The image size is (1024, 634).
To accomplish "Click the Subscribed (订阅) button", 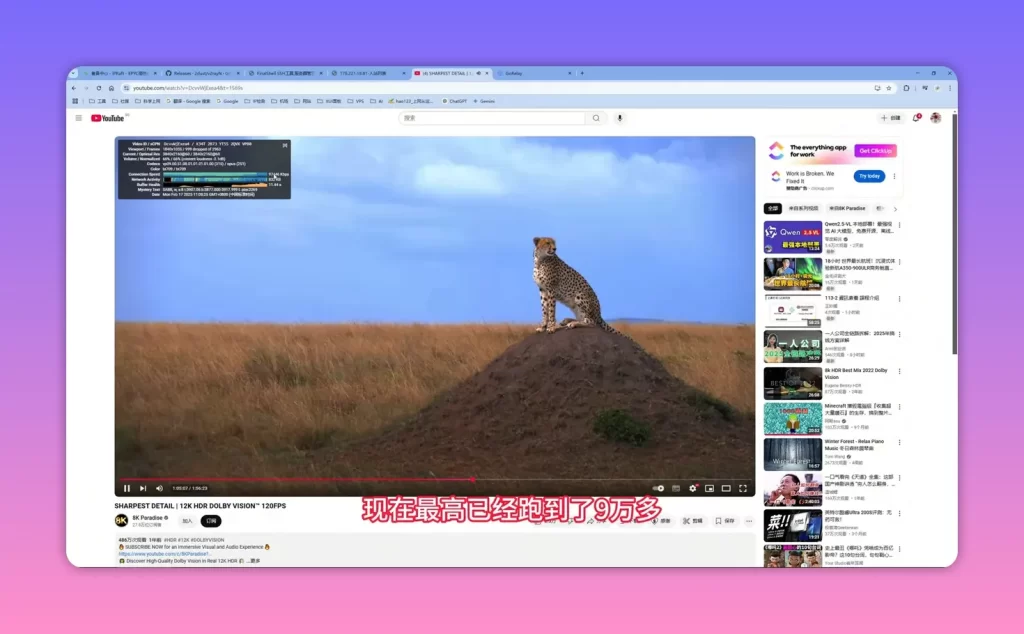I will point(211,521).
